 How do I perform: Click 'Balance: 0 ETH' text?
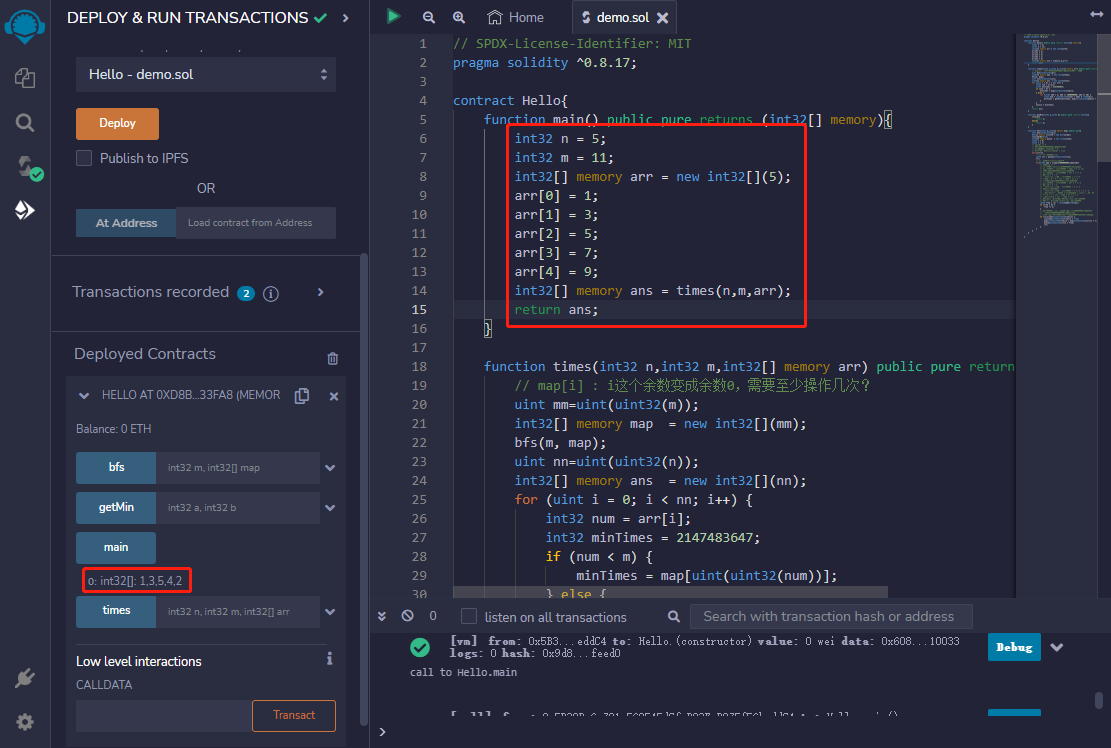pos(113,429)
